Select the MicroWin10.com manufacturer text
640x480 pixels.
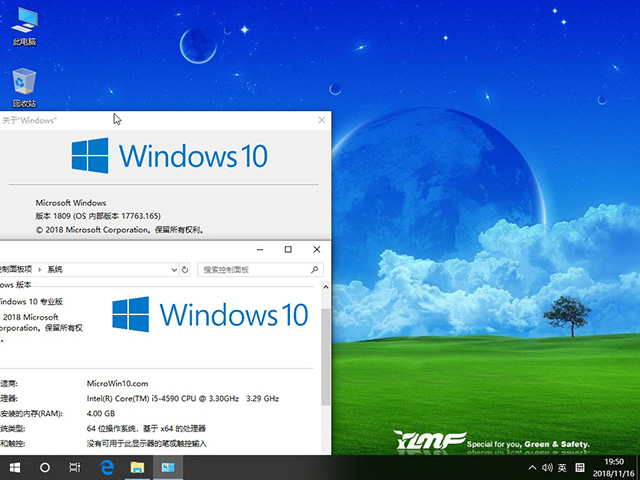[x=118, y=383]
